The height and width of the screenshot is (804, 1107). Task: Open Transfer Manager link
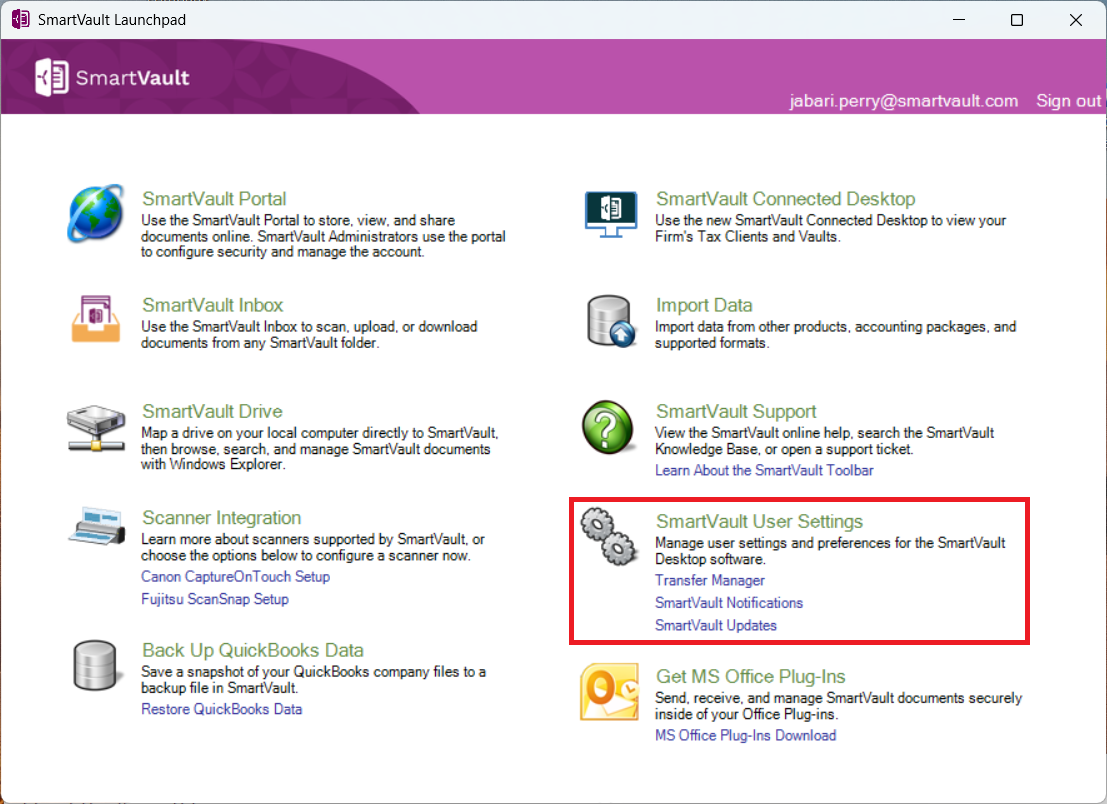point(710,580)
